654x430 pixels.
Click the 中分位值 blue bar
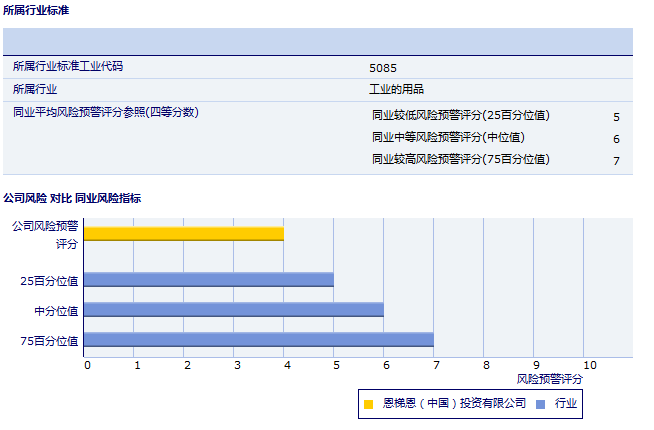pyautogui.click(x=233, y=310)
